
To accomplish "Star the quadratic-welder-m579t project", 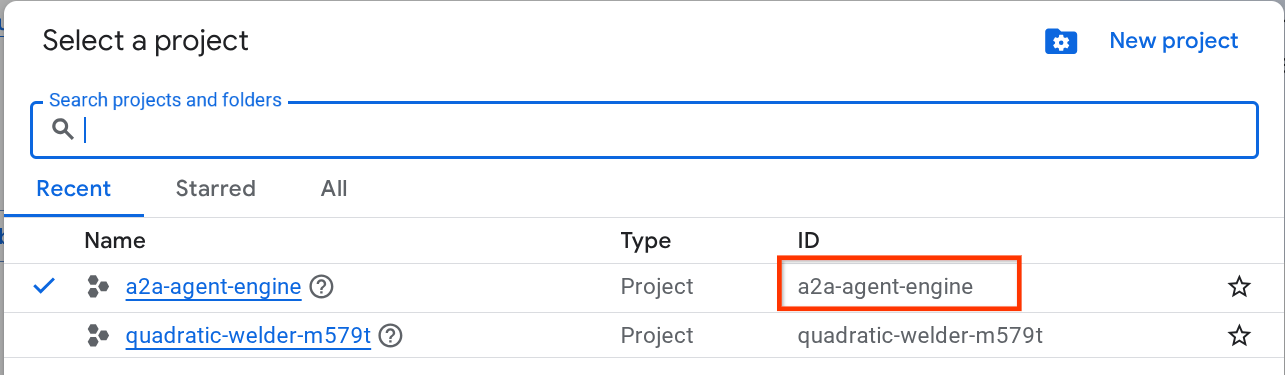I will pyautogui.click(x=1239, y=336).
